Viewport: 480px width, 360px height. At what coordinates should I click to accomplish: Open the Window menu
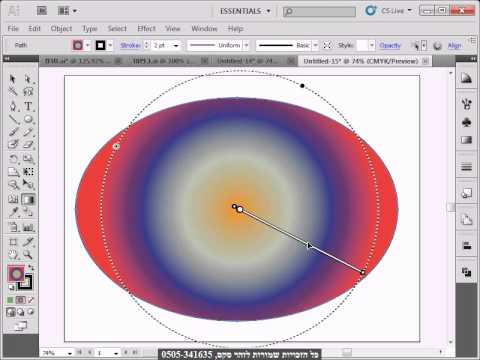coord(204,29)
